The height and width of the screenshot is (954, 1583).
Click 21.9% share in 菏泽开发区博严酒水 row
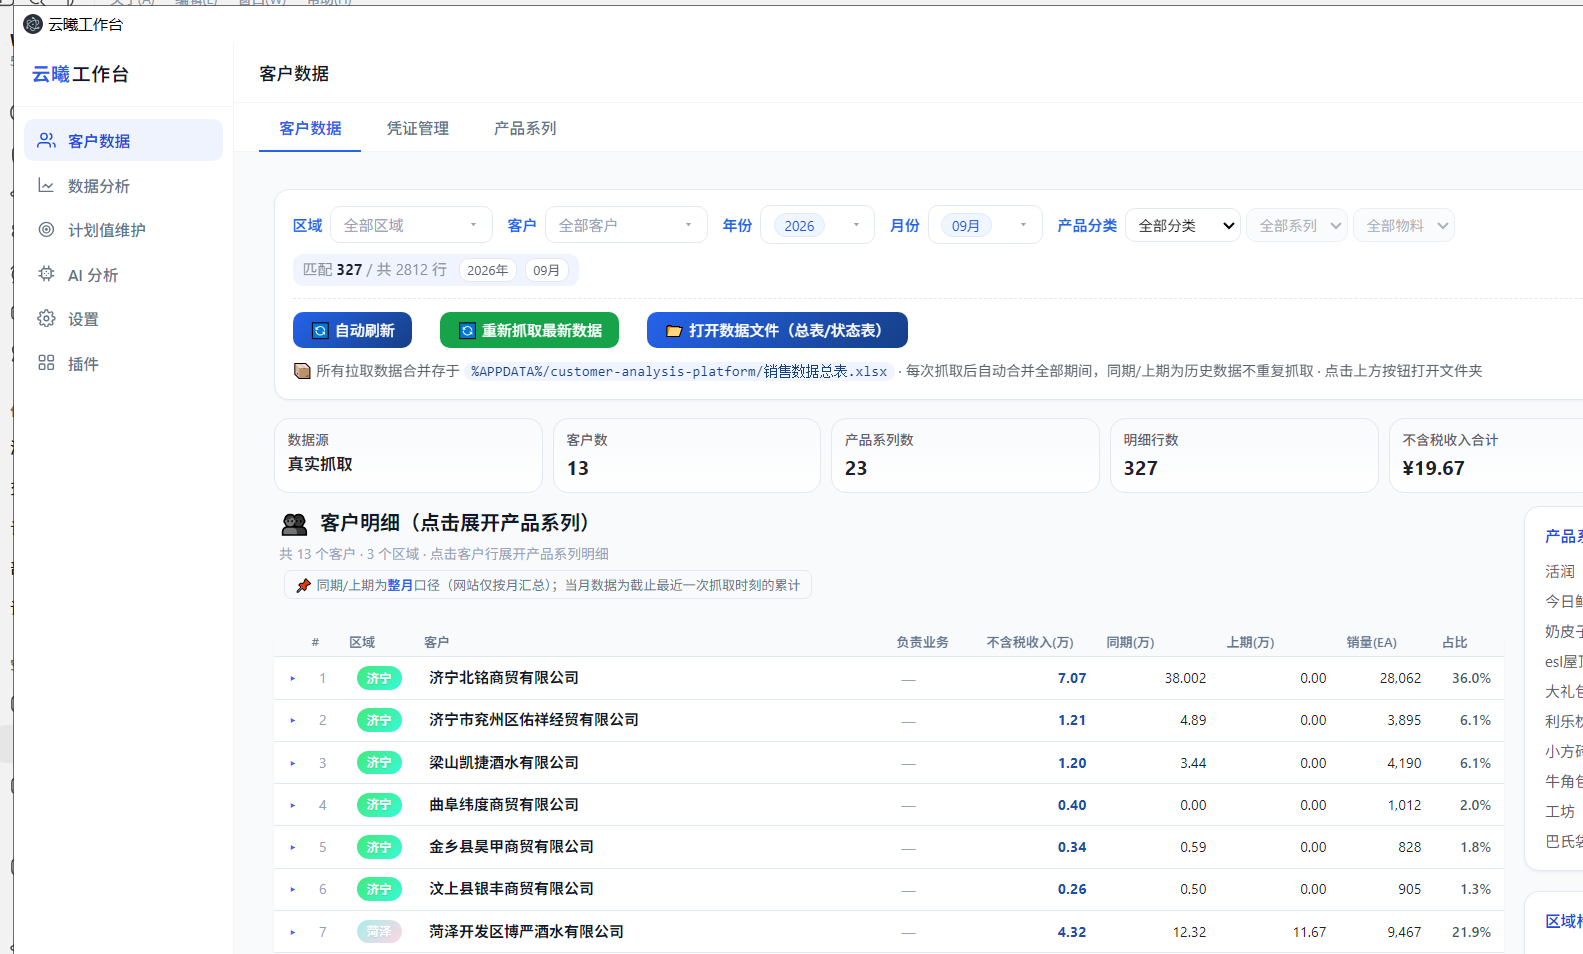1471,932
